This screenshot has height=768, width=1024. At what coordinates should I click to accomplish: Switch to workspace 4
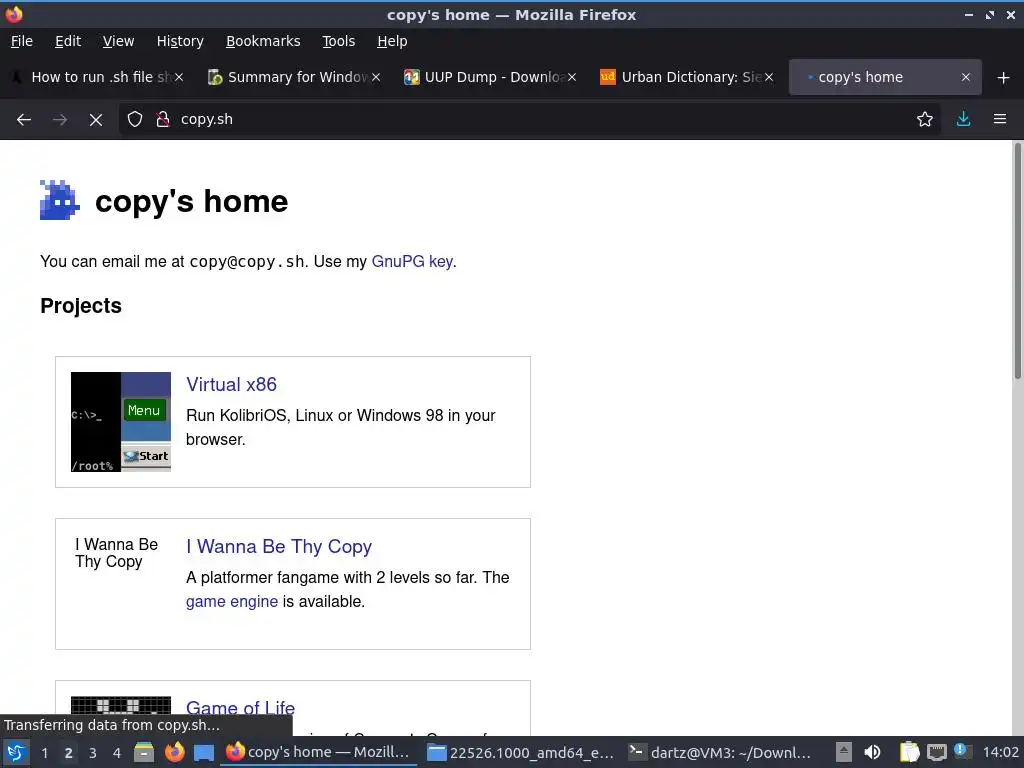click(117, 753)
